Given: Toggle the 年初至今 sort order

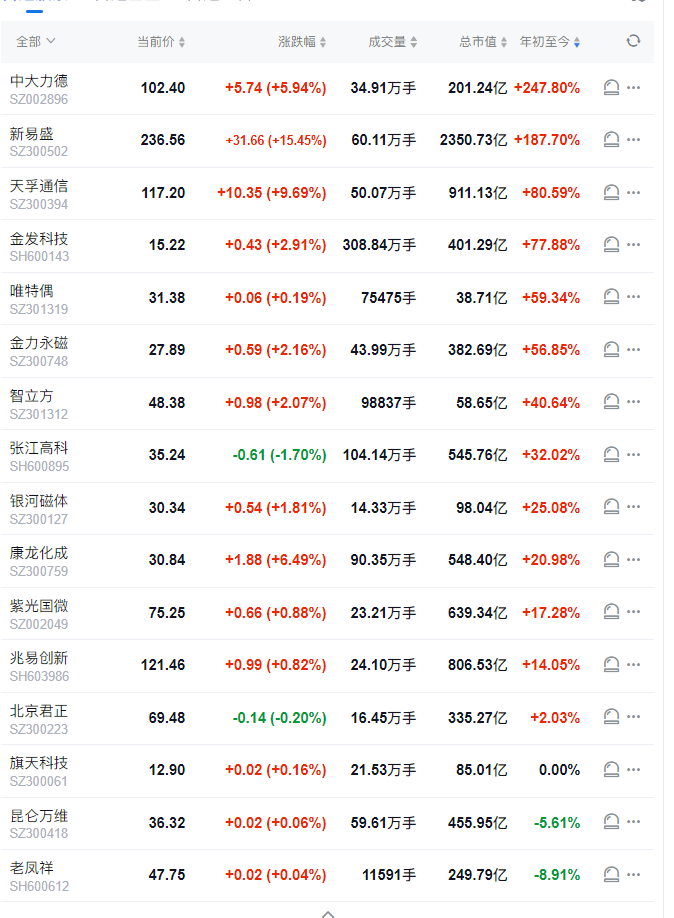Looking at the screenshot, I should [x=550, y=42].
